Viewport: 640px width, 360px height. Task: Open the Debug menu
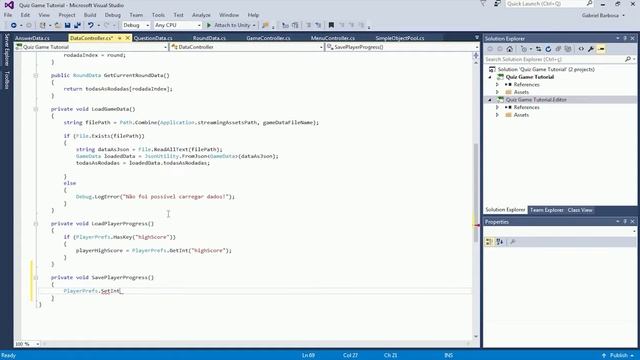tap(113, 15)
